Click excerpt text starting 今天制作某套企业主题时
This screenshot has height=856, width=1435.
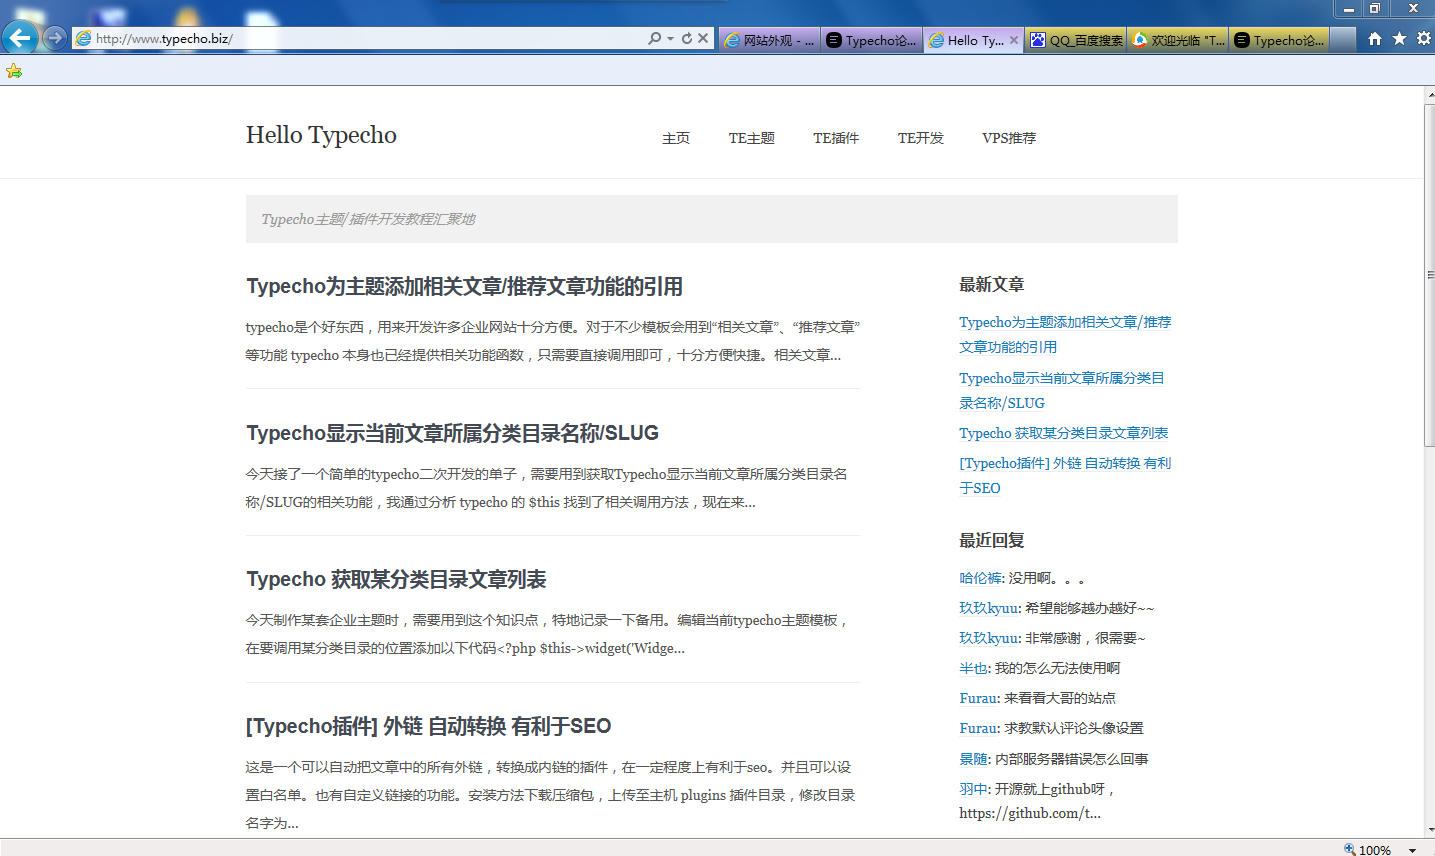548,634
